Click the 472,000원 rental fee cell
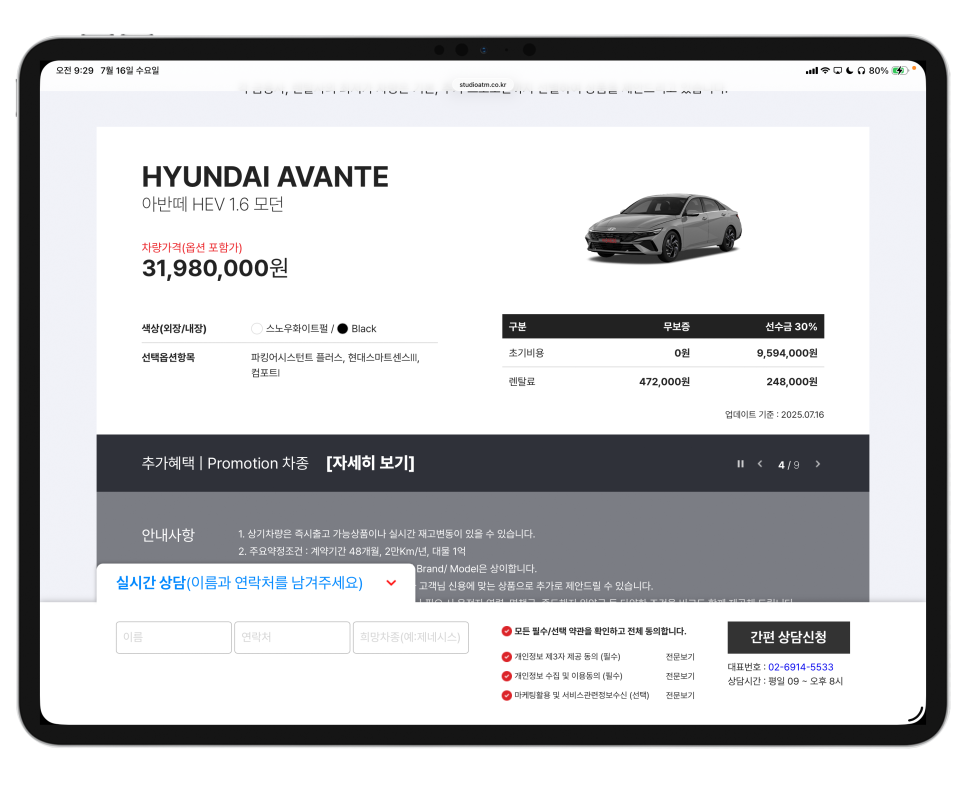 tap(664, 381)
